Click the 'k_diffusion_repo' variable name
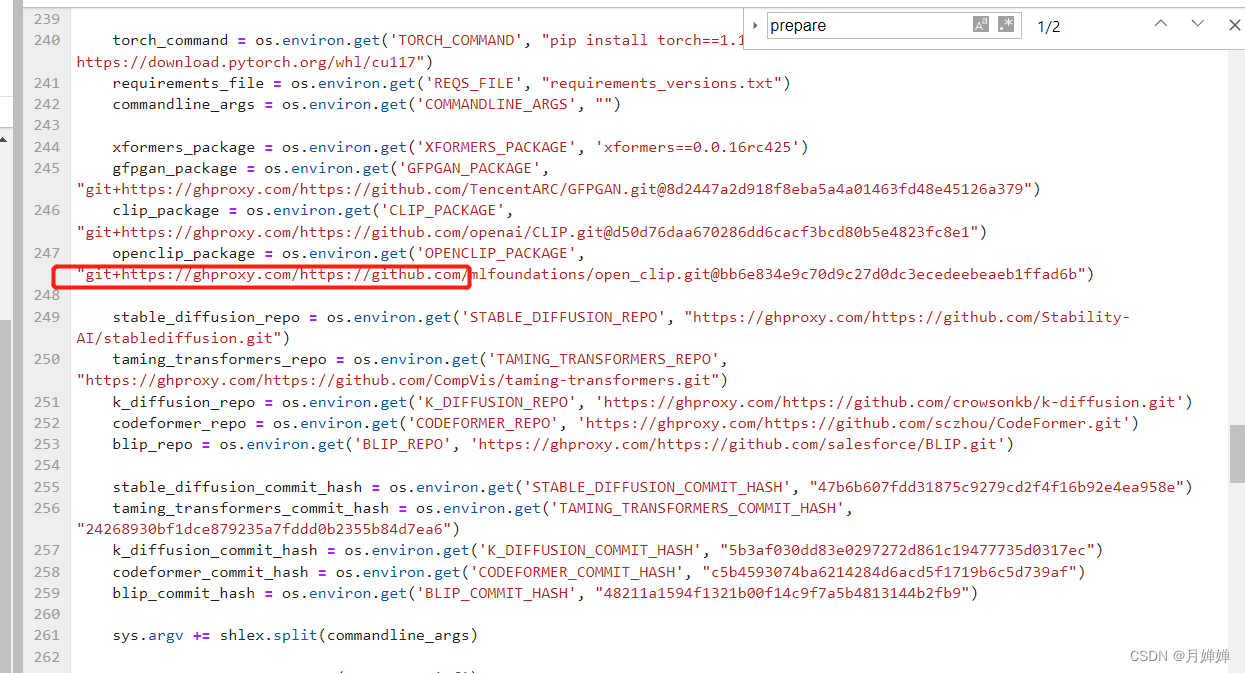The height and width of the screenshot is (673, 1245). click(183, 402)
